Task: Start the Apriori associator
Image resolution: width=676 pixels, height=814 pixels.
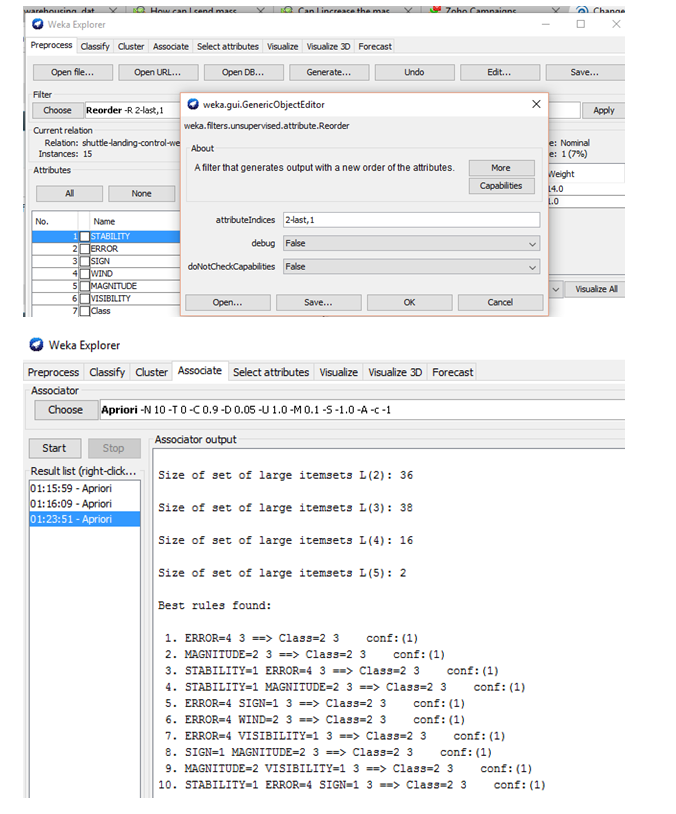Action: 55,449
